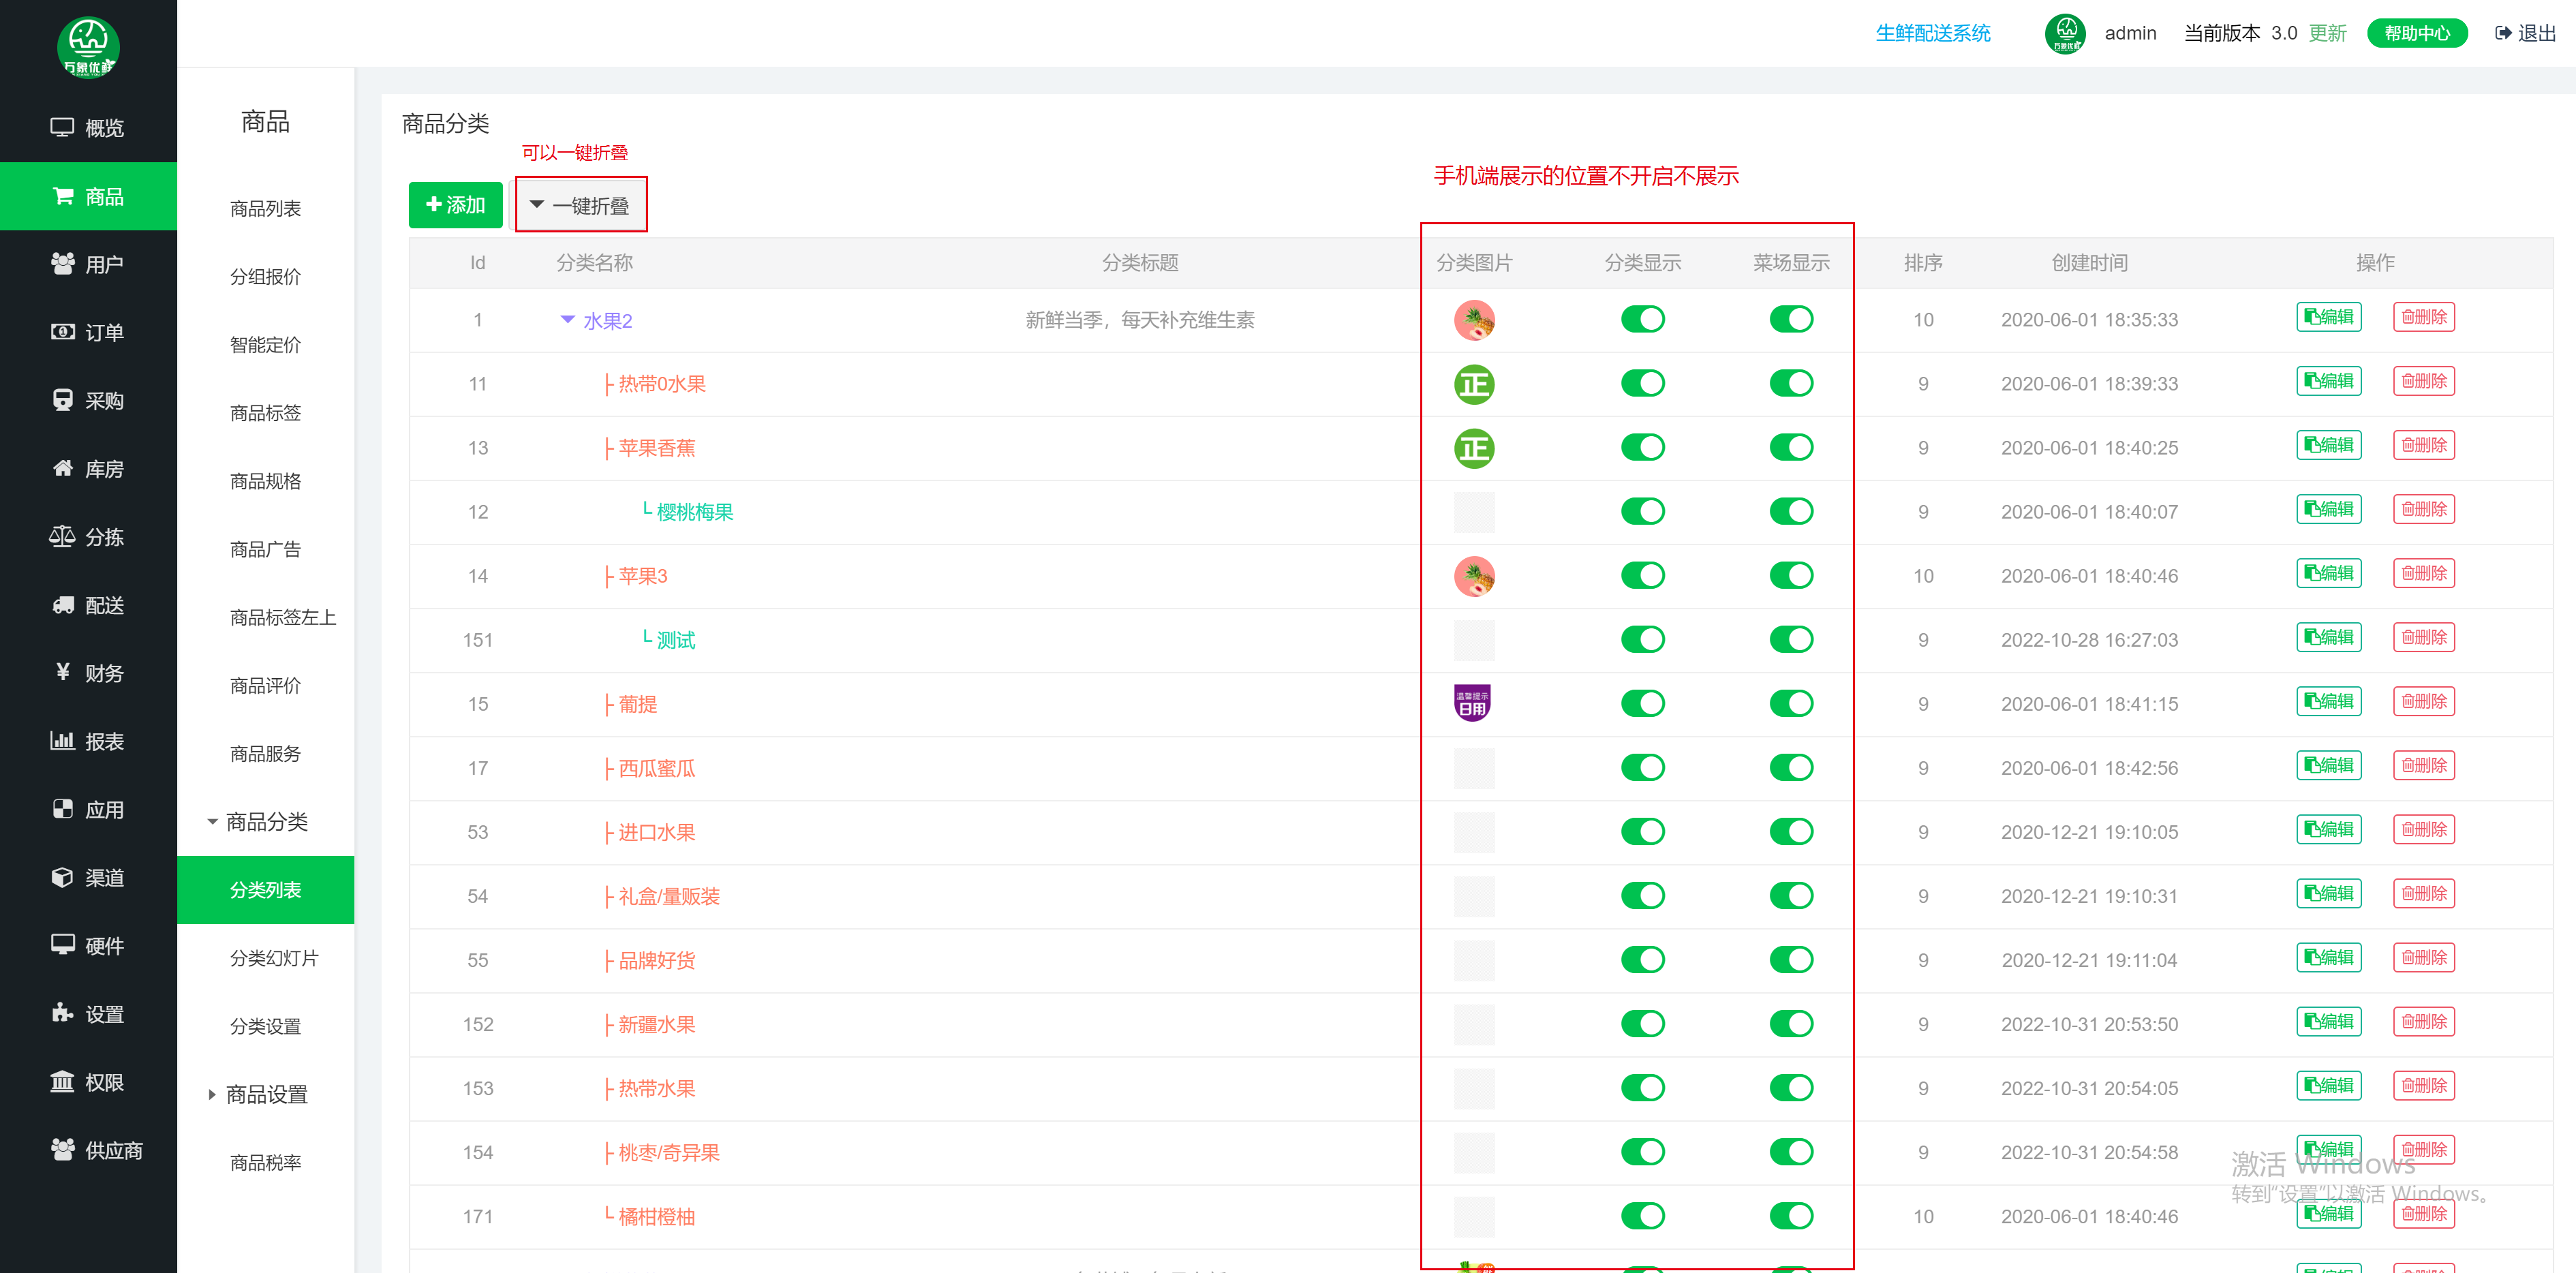
Task: Open 帮助中心
Action: 2417,32
